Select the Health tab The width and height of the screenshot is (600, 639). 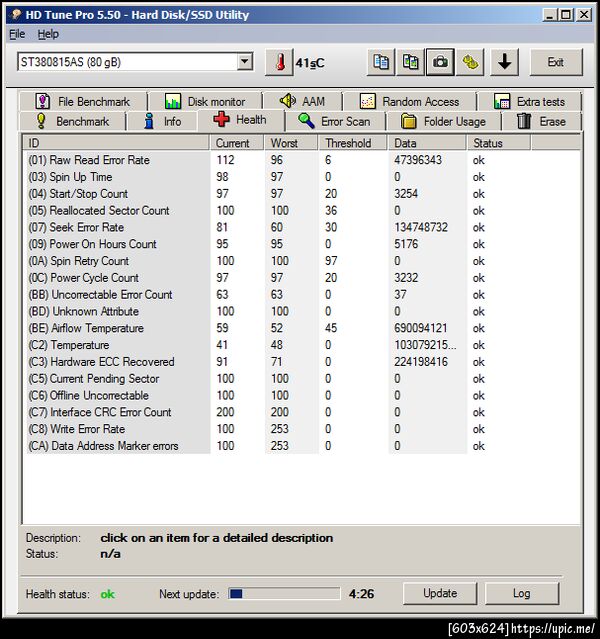coord(240,120)
